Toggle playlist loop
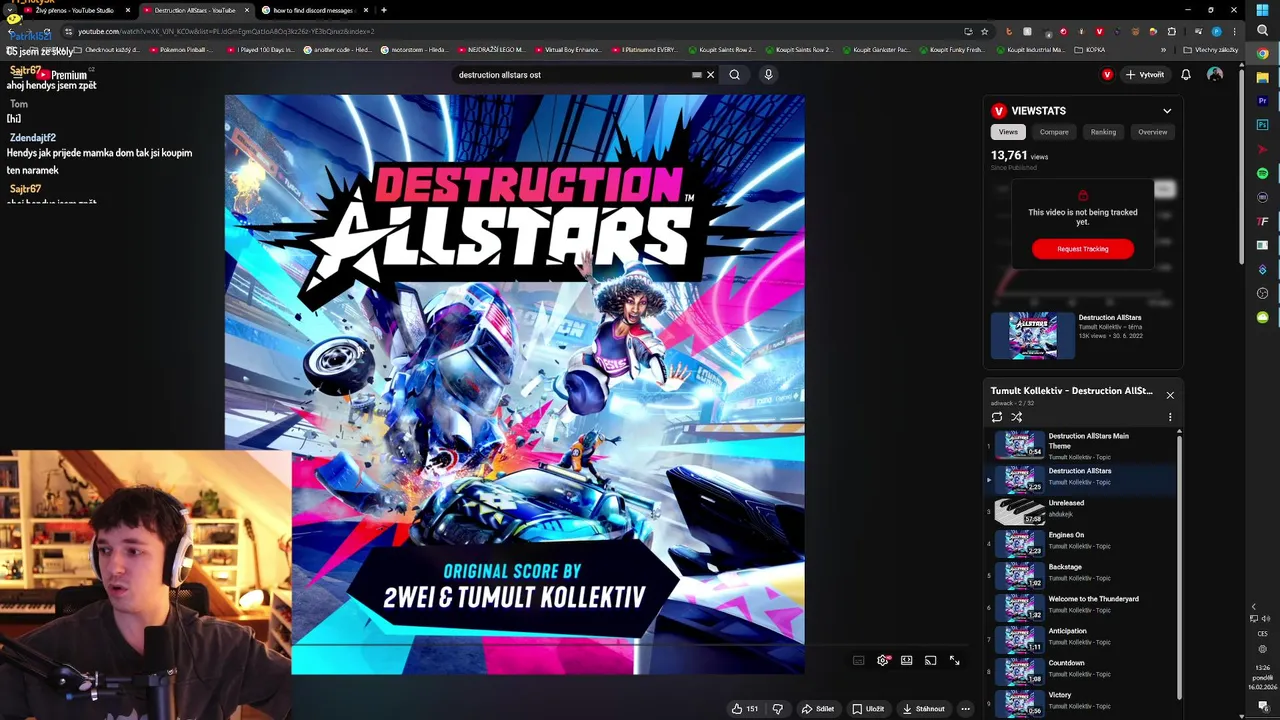 [x=997, y=417]
